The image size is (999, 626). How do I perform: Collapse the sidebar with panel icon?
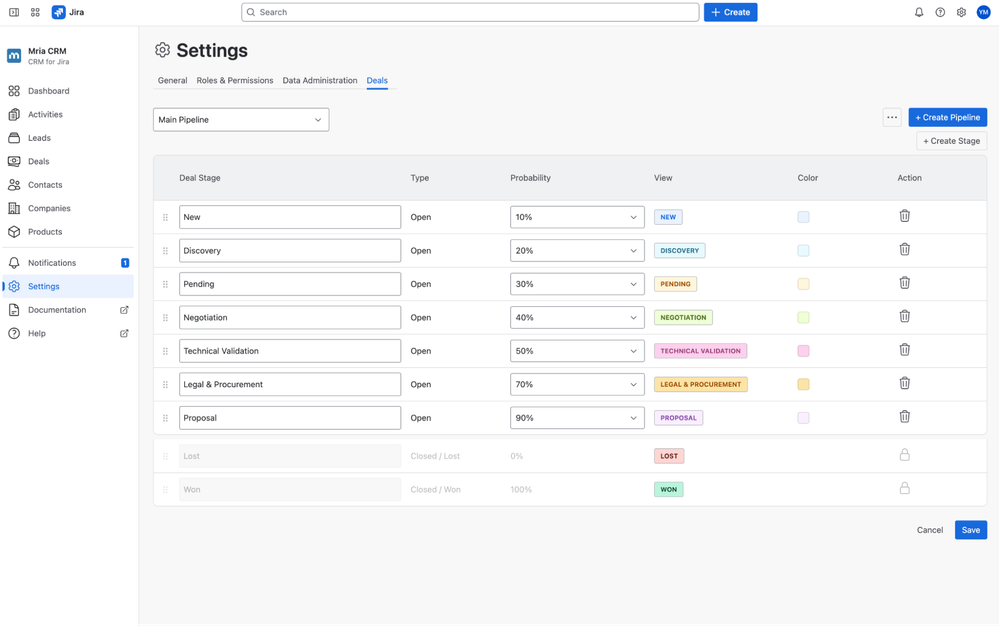coord(14,12)
